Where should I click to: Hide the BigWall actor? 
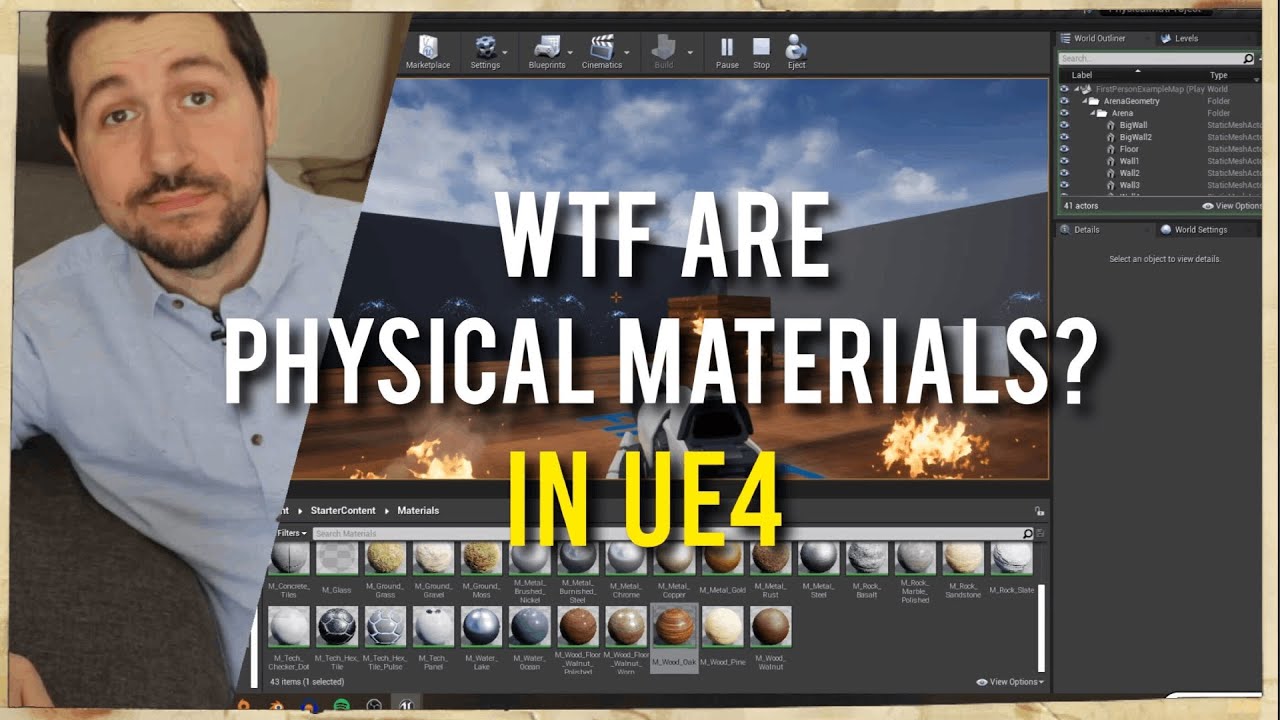pos(1064,125)
